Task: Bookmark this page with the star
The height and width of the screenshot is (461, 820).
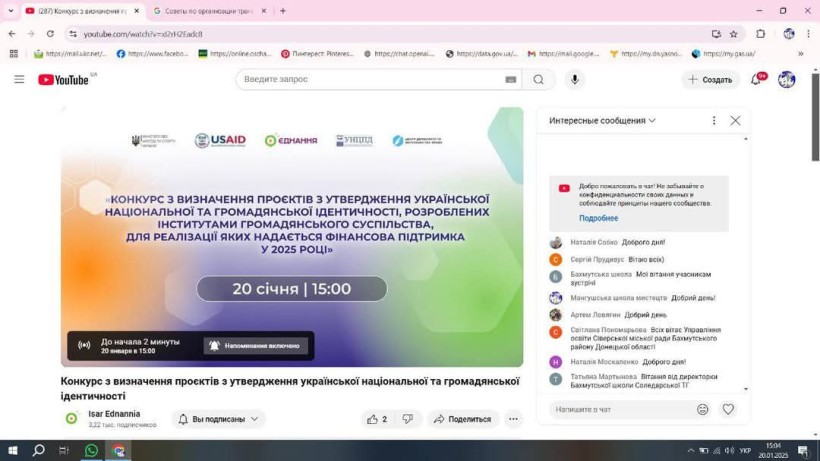Action: pos(734,34)
